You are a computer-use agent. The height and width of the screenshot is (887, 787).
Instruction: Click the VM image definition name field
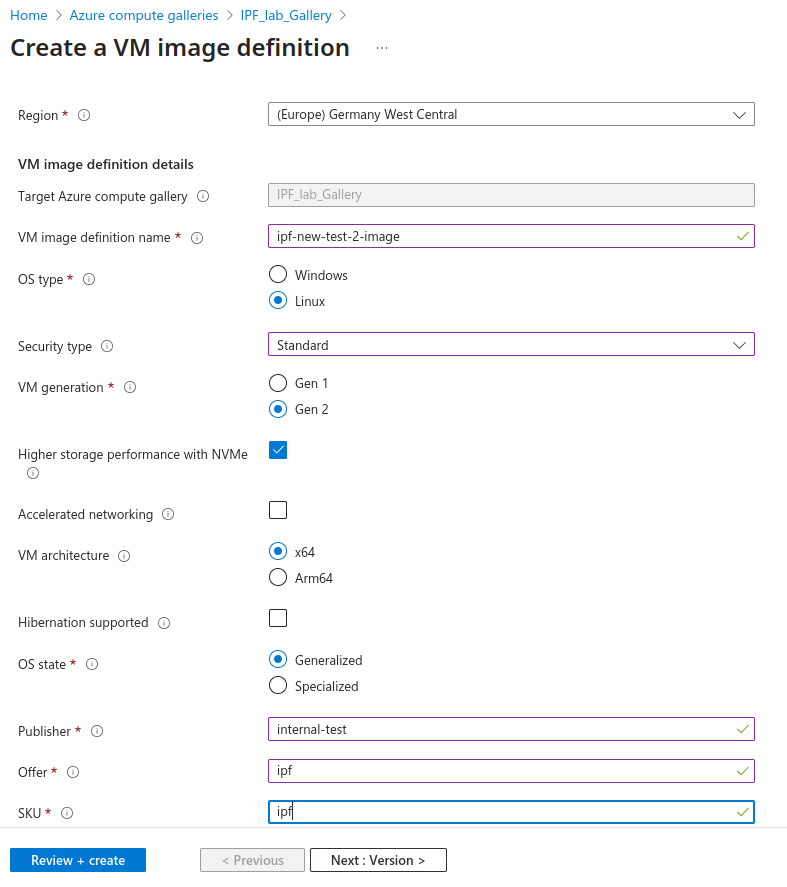tap(500, 236)
